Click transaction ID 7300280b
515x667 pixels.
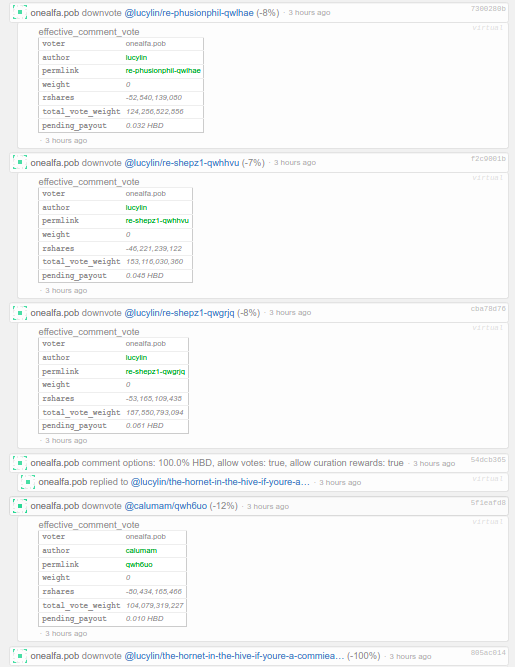tap(488, 9)
